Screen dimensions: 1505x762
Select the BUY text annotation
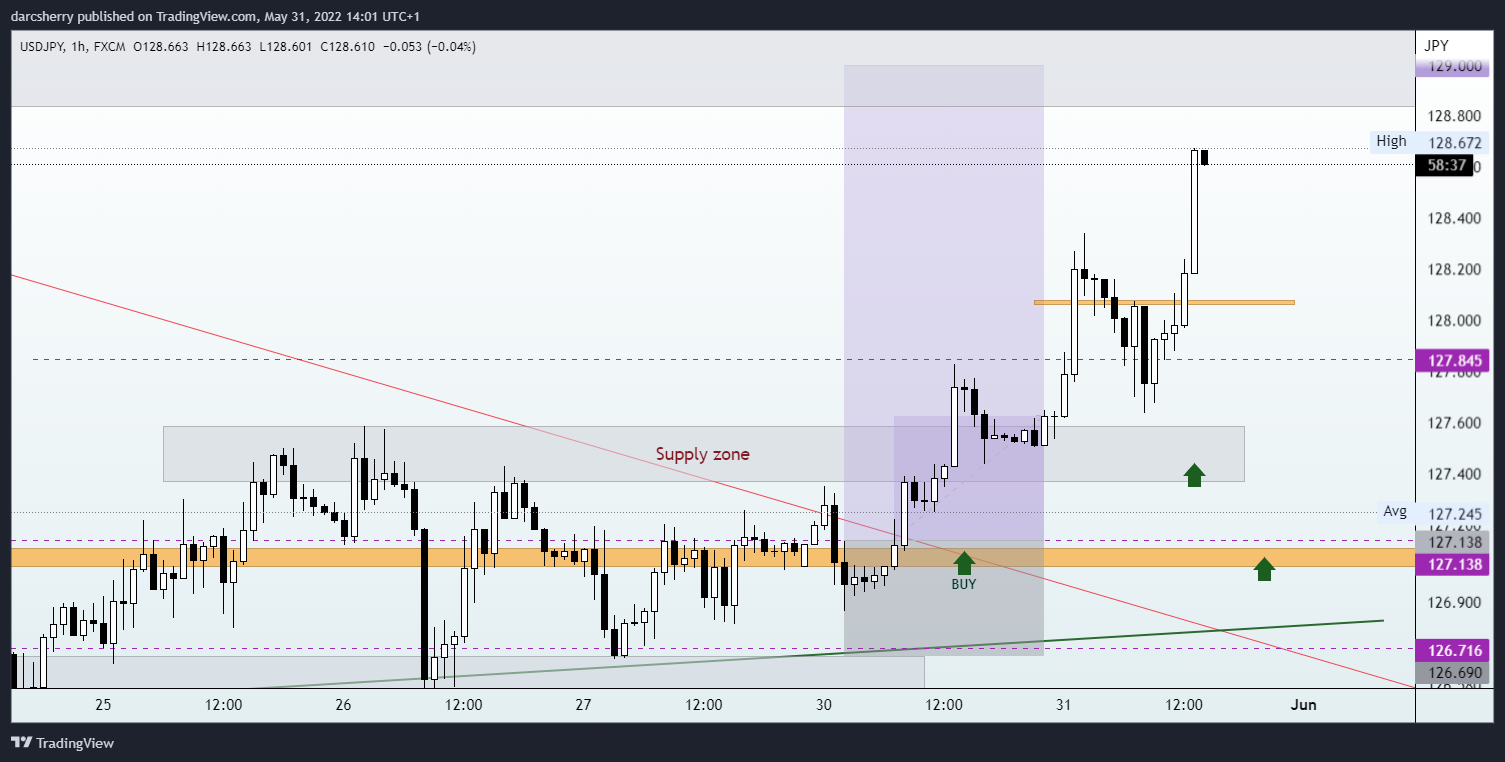[963, 584]
